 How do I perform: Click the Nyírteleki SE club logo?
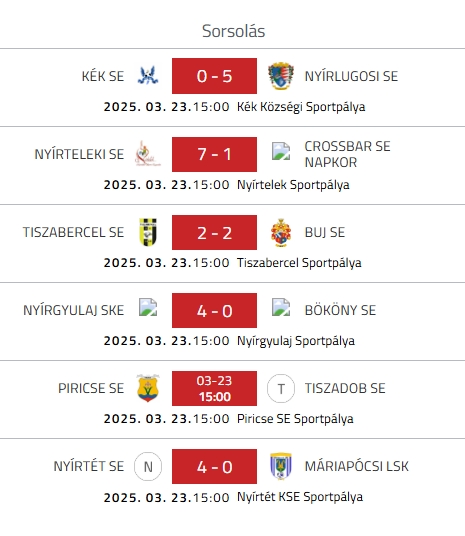coord(147,154)
